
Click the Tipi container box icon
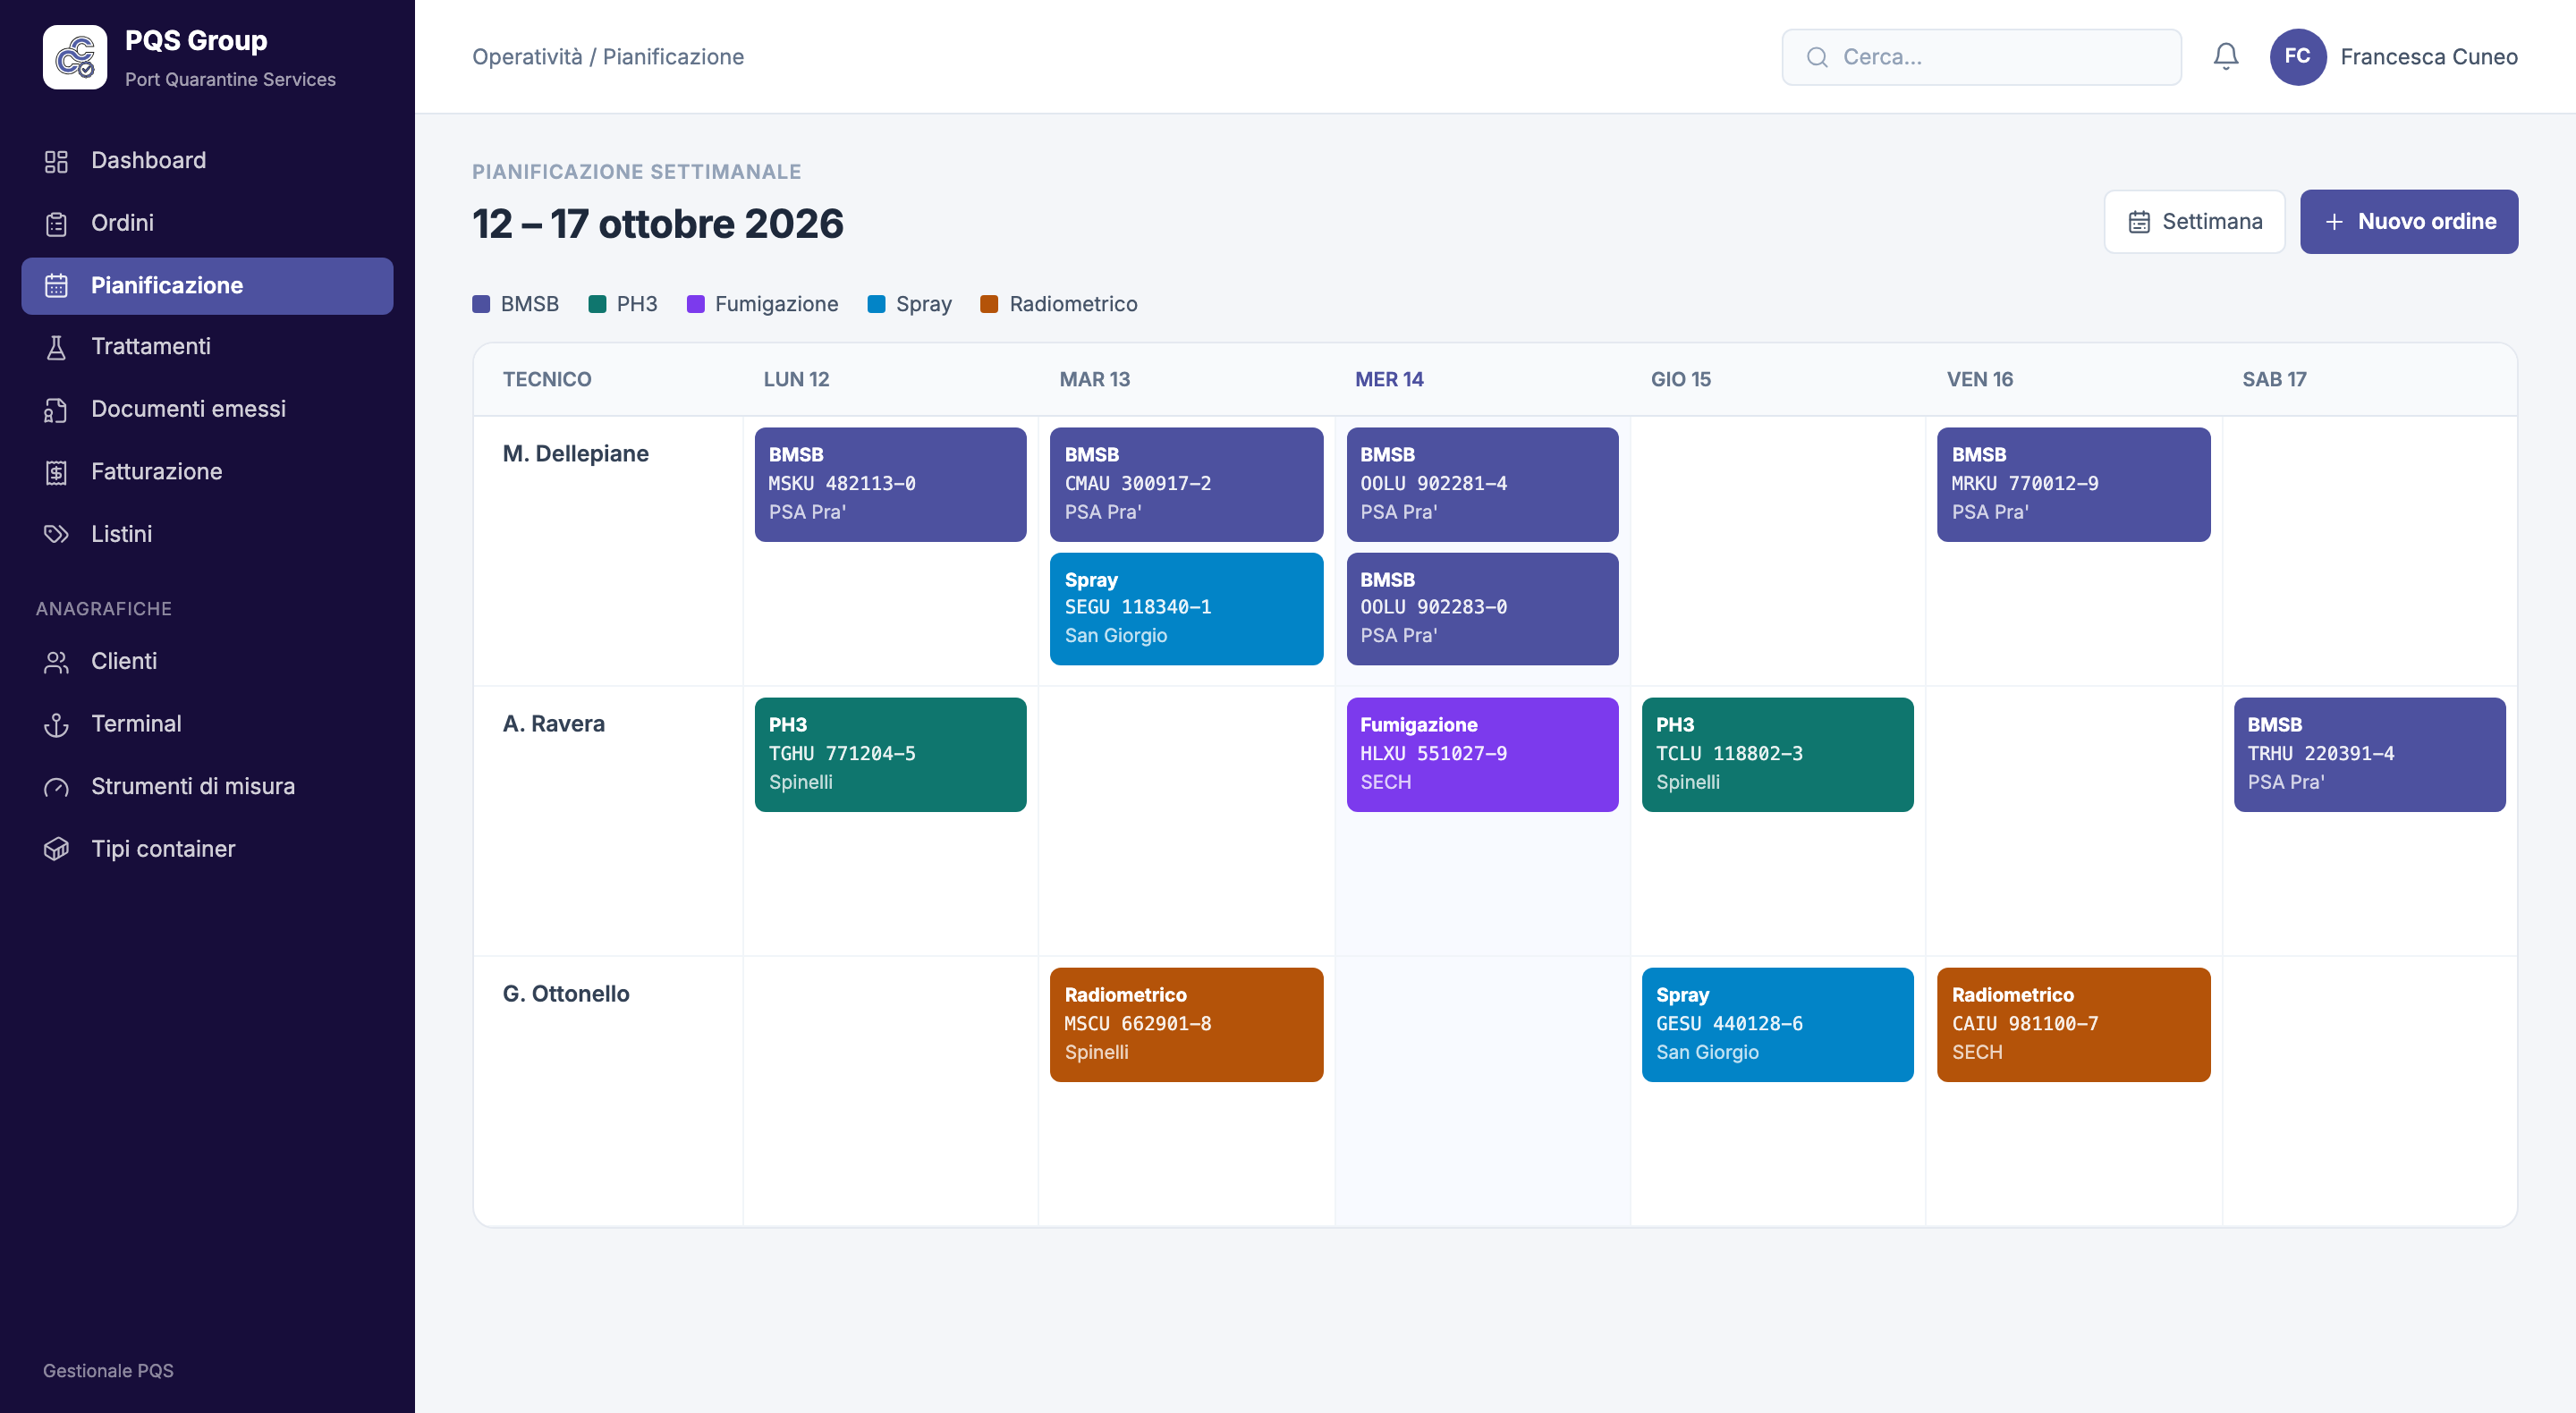(56, 849)
